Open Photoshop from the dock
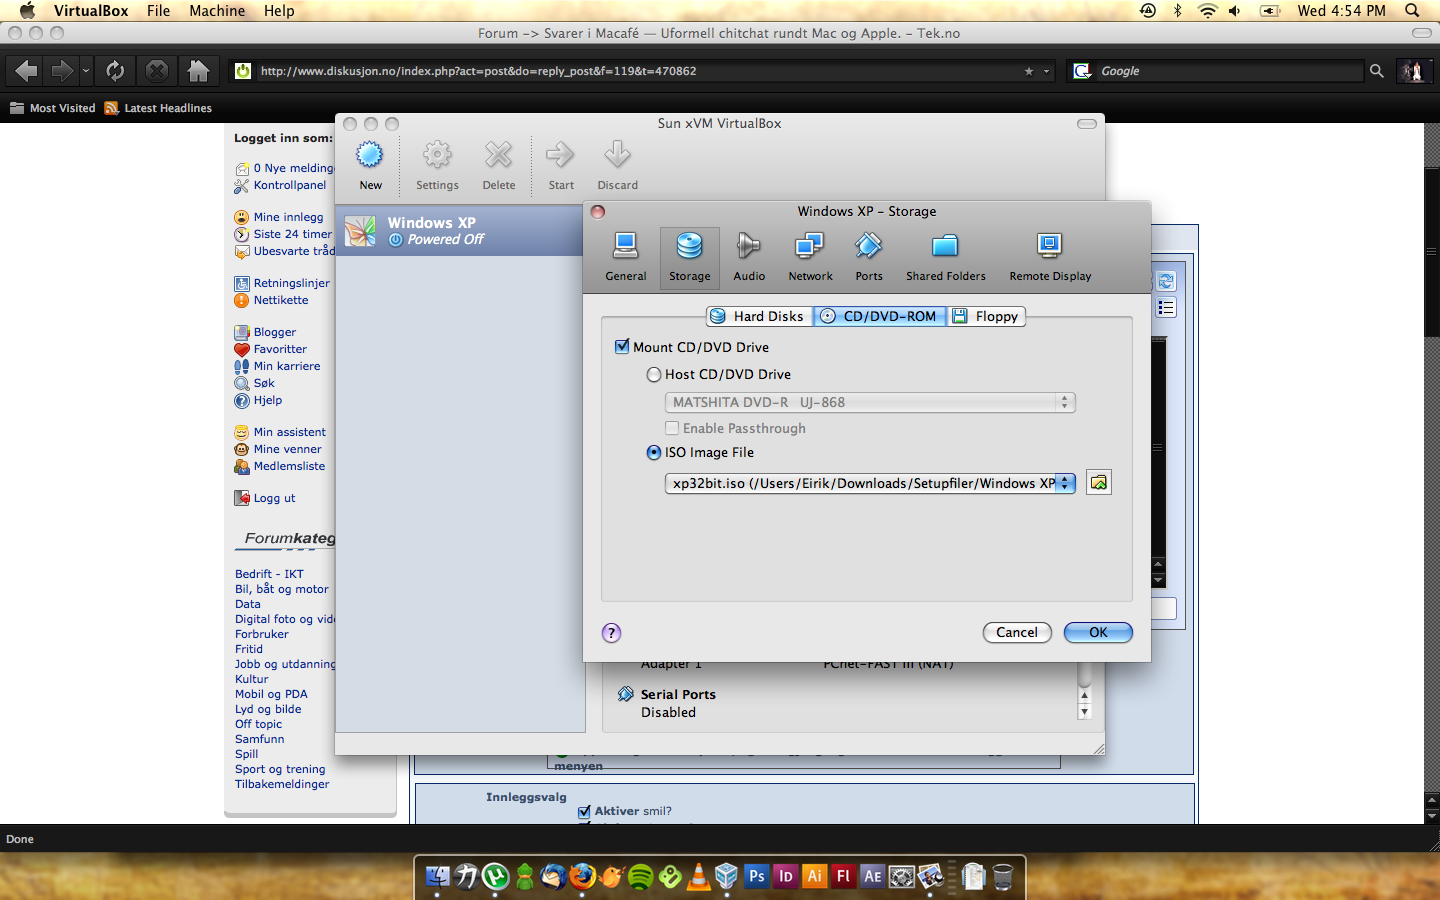The width and height of the screenshot is (1440, 900). [x=756, y=877]
